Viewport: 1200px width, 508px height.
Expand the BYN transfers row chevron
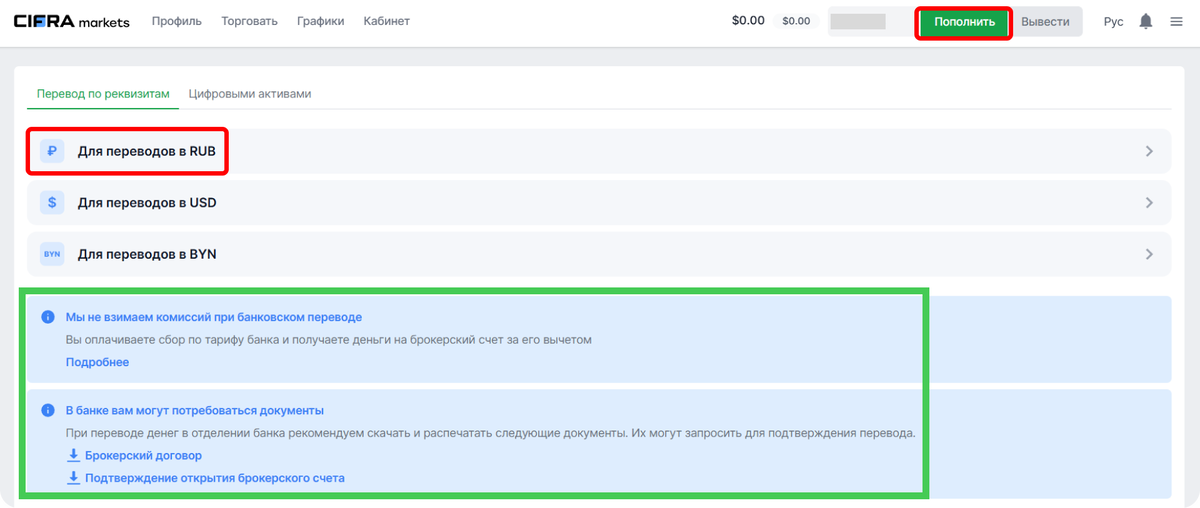[1149, 254]
